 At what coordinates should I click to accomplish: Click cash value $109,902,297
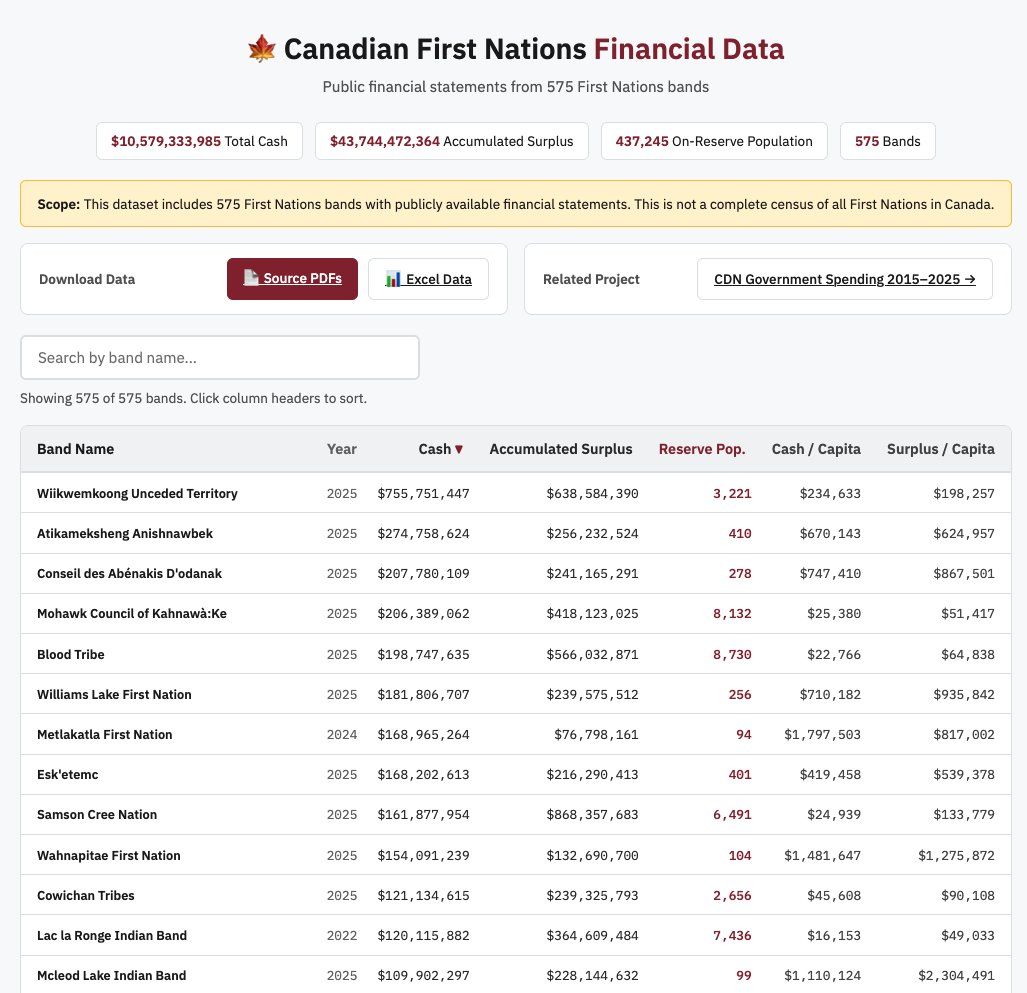(423, 976)
